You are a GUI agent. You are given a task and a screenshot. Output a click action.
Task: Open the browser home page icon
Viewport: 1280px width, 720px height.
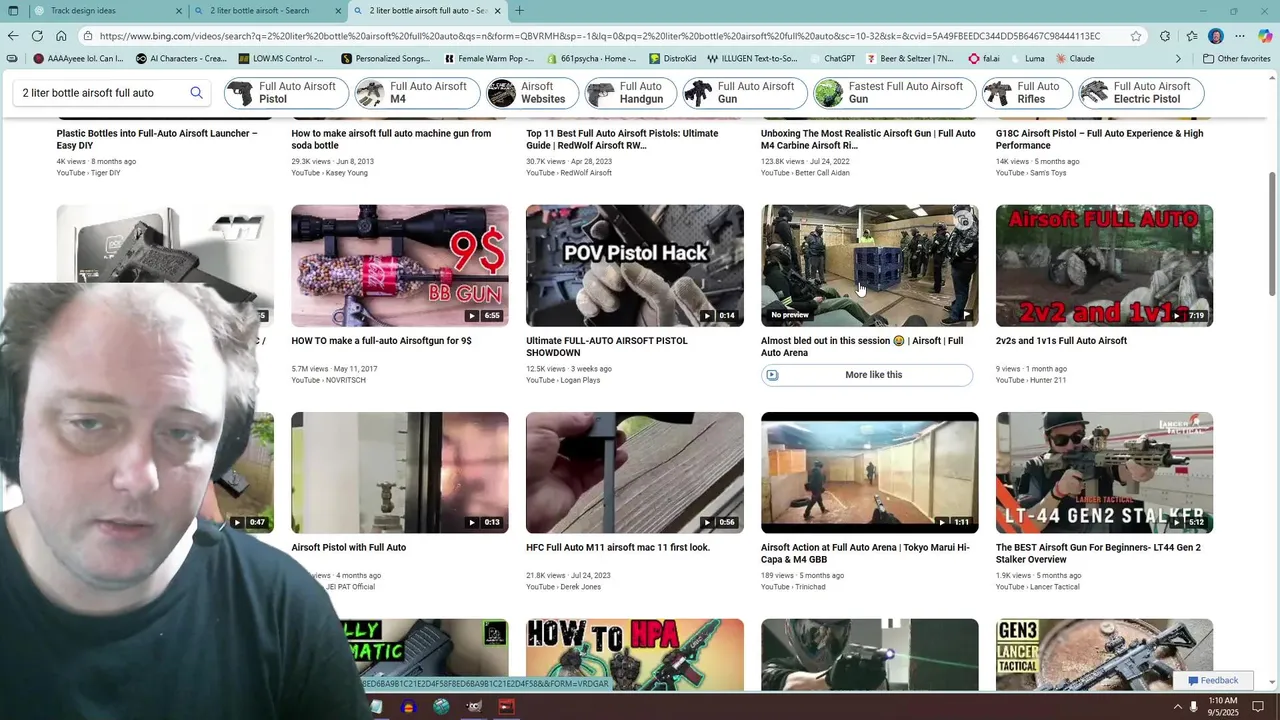[x=61, y=36]
